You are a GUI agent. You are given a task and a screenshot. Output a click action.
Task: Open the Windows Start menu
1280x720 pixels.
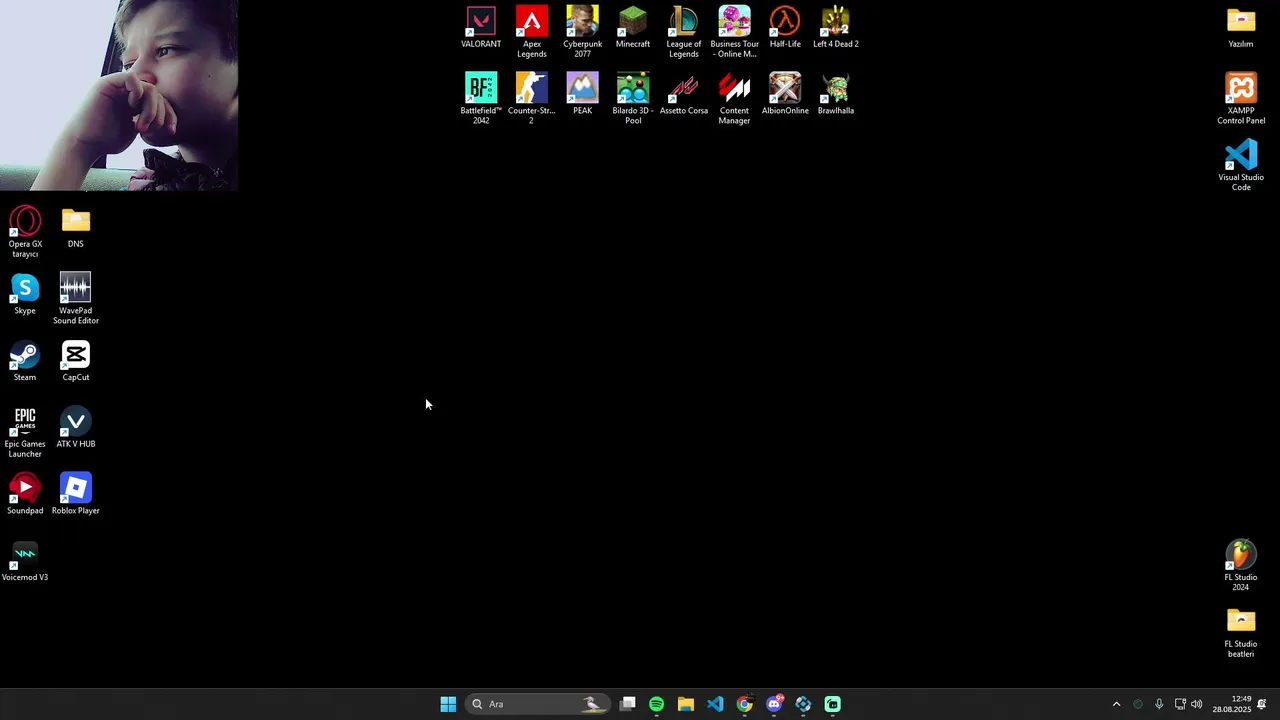click(448, 704)
